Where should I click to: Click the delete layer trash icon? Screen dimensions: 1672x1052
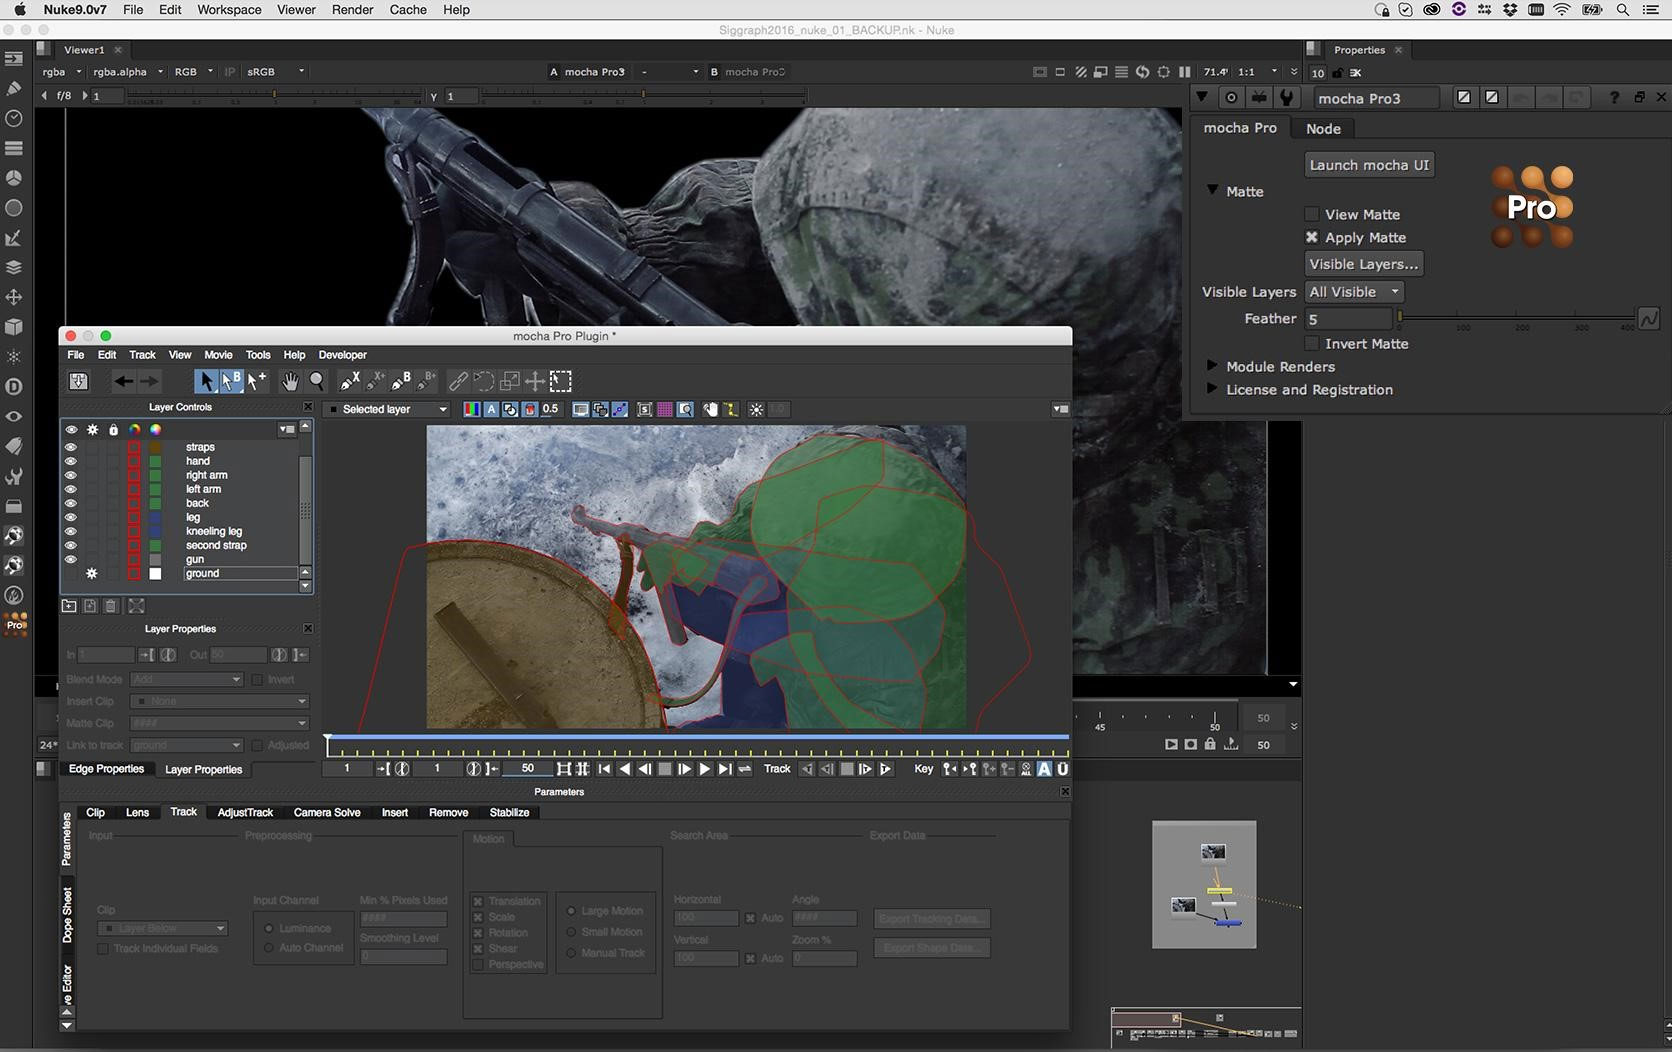point(111,605)
